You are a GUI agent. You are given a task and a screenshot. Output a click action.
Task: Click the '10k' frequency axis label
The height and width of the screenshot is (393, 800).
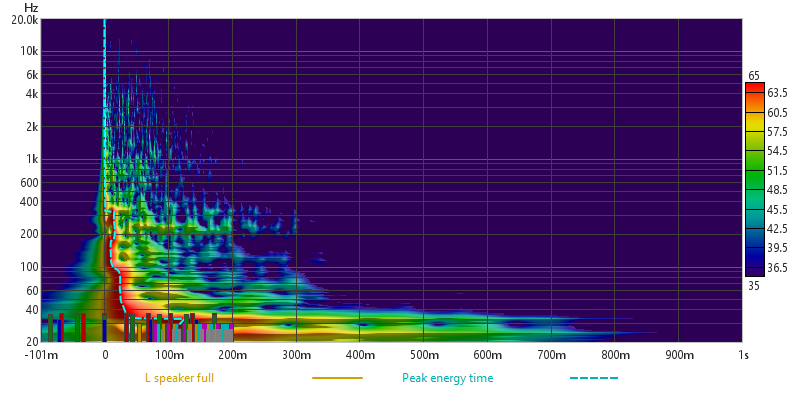[x=30, y=51]
